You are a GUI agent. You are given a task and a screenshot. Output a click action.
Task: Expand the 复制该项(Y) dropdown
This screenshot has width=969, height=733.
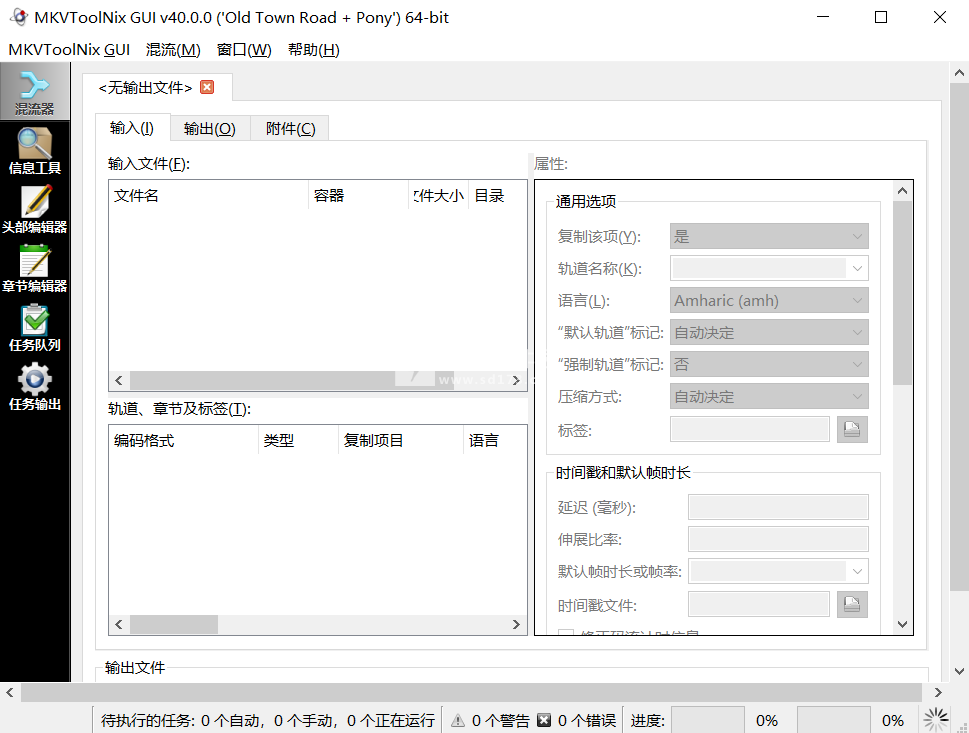tap(769, 236)
